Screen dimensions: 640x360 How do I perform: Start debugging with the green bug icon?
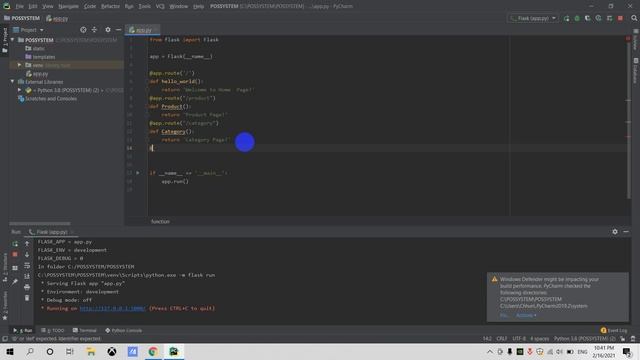[577, 18]
